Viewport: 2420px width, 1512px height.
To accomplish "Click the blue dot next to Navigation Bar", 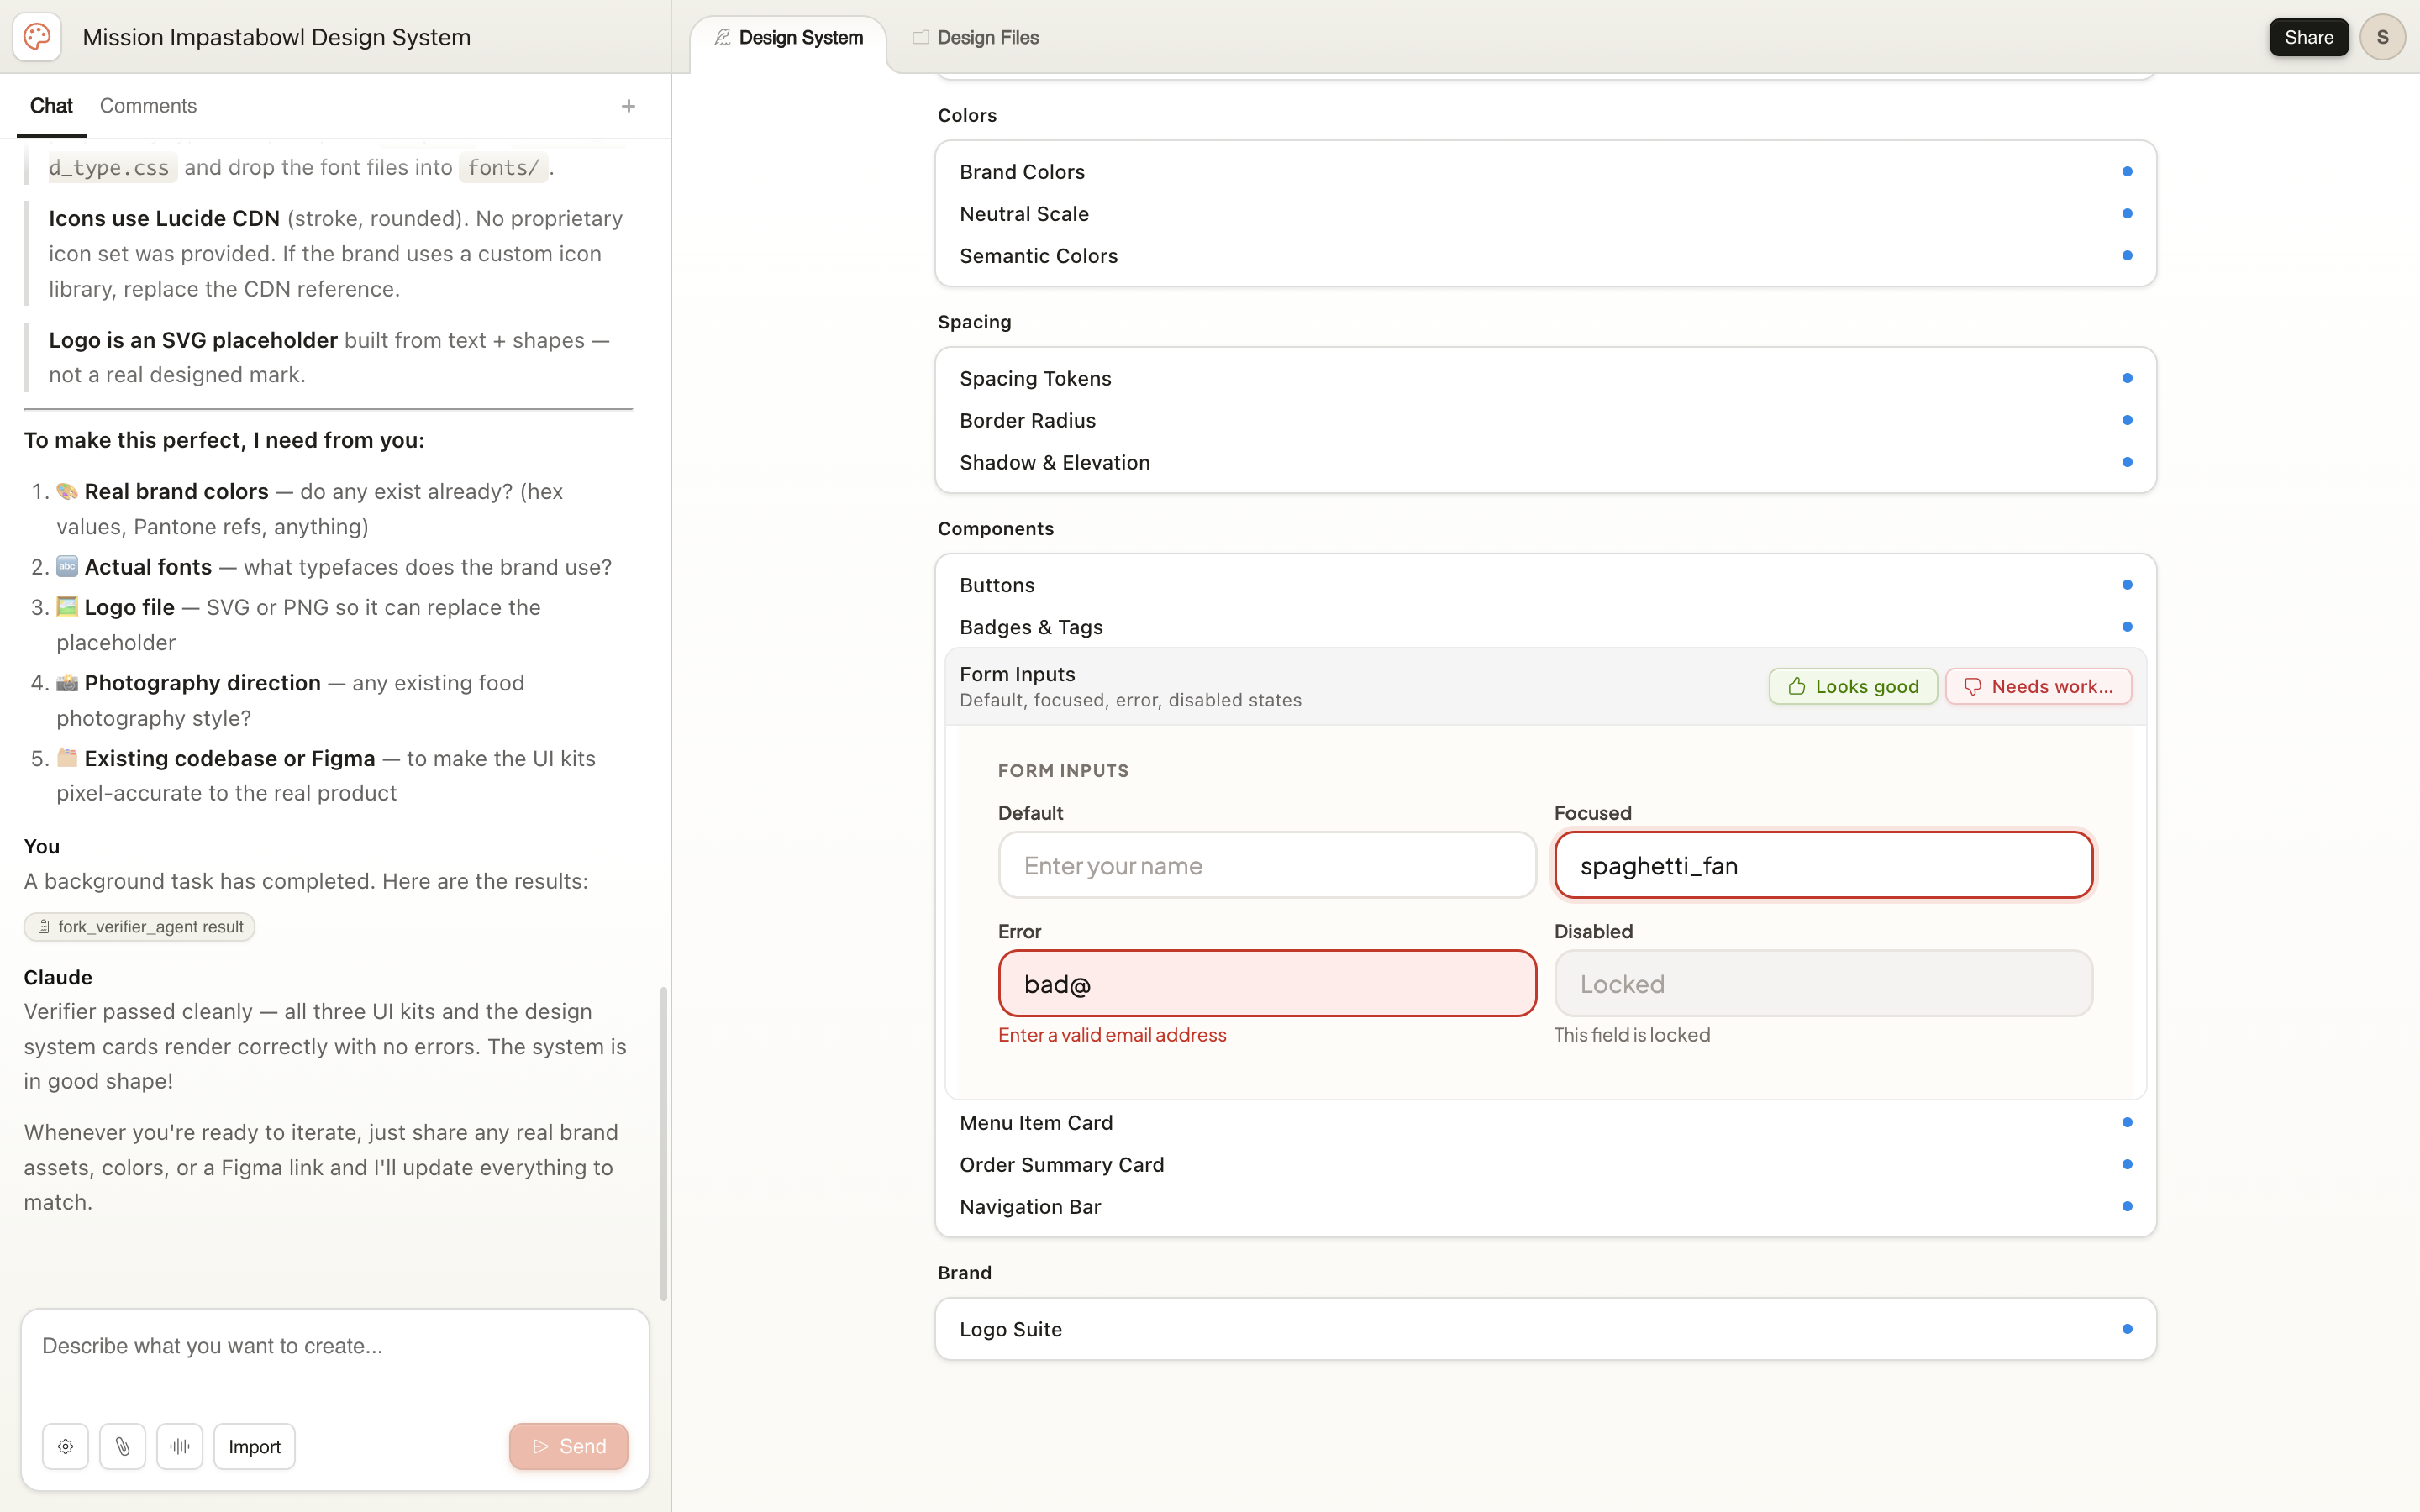I will pos(2127,1206).
